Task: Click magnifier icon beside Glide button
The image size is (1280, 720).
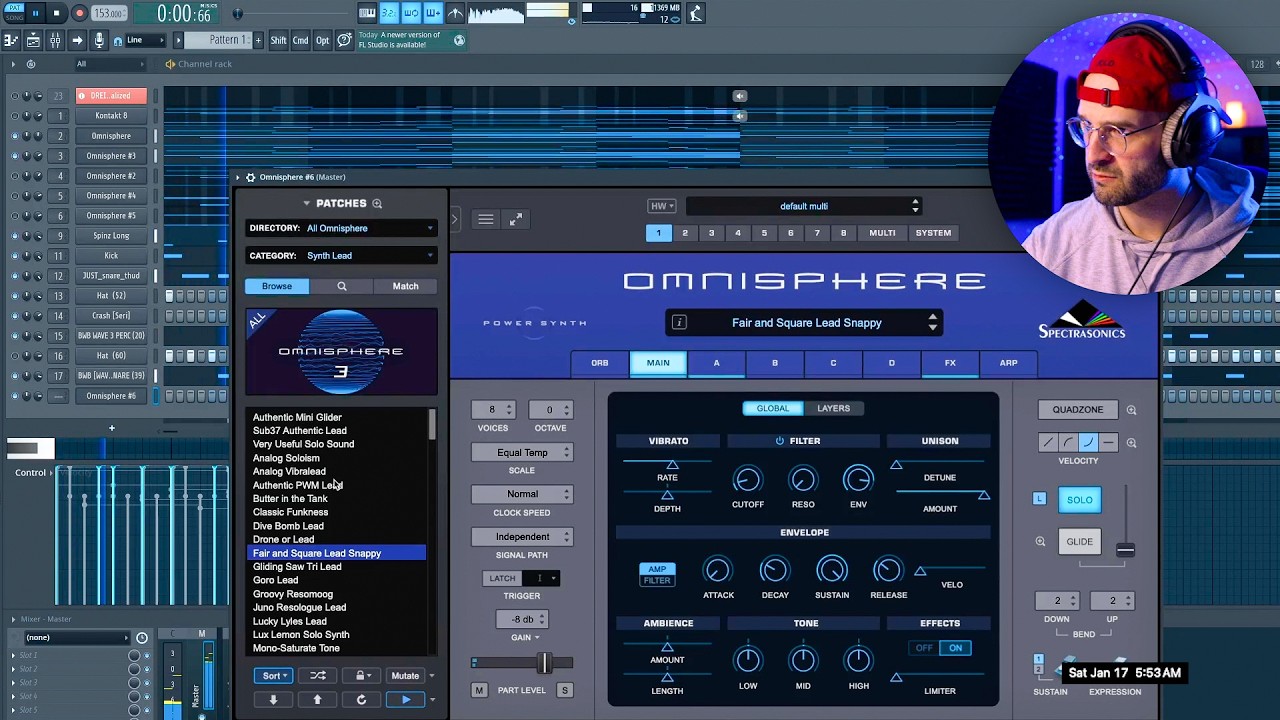Action: point(1040,542)
